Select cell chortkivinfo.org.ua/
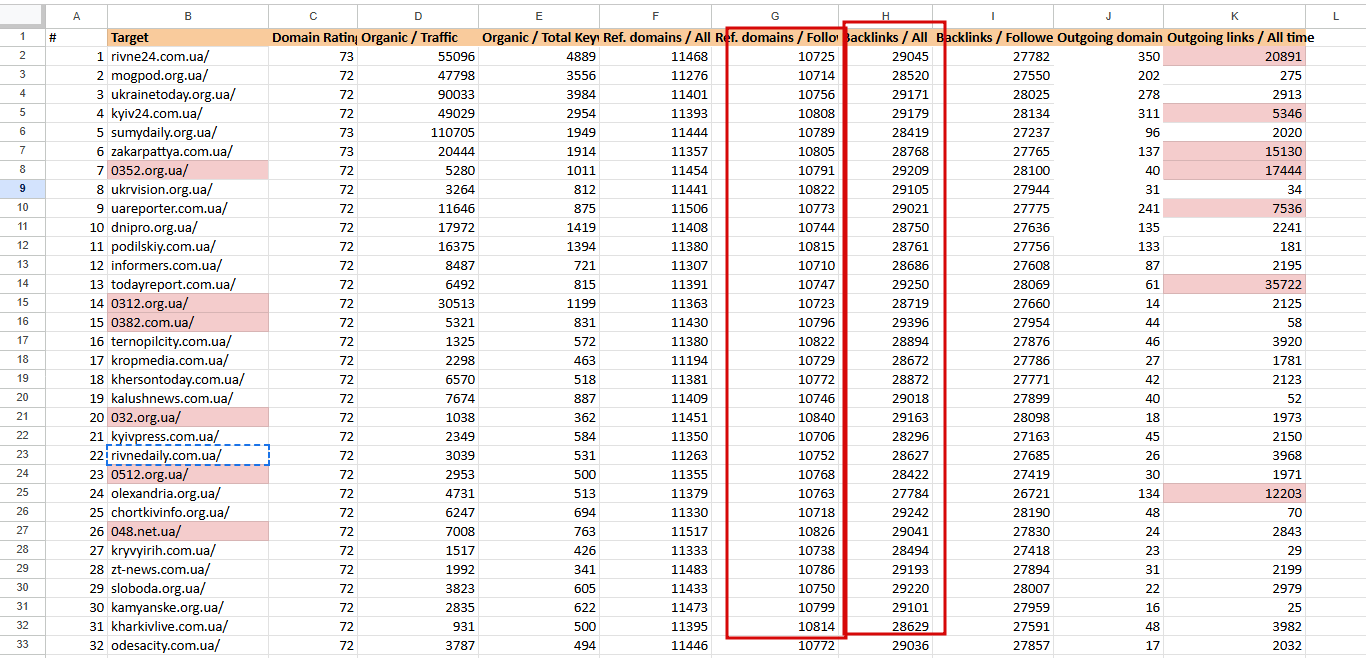Screen dimensions: 1366x658 point(188,512)
